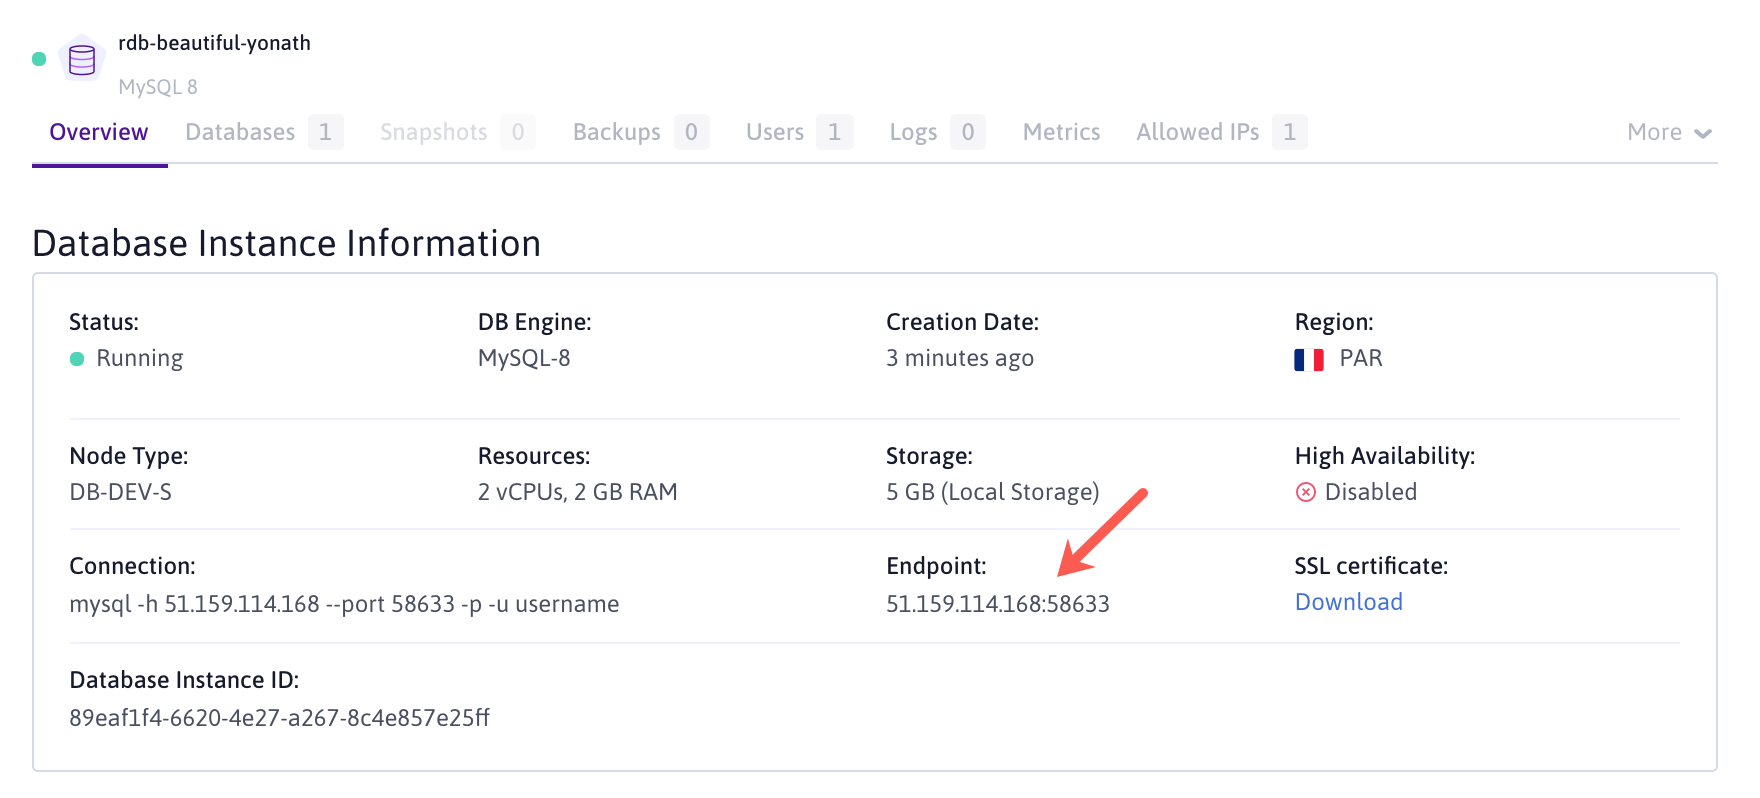
Task: Click the rdb-beautiful-yonath instance name
Action: coord(214,43)
